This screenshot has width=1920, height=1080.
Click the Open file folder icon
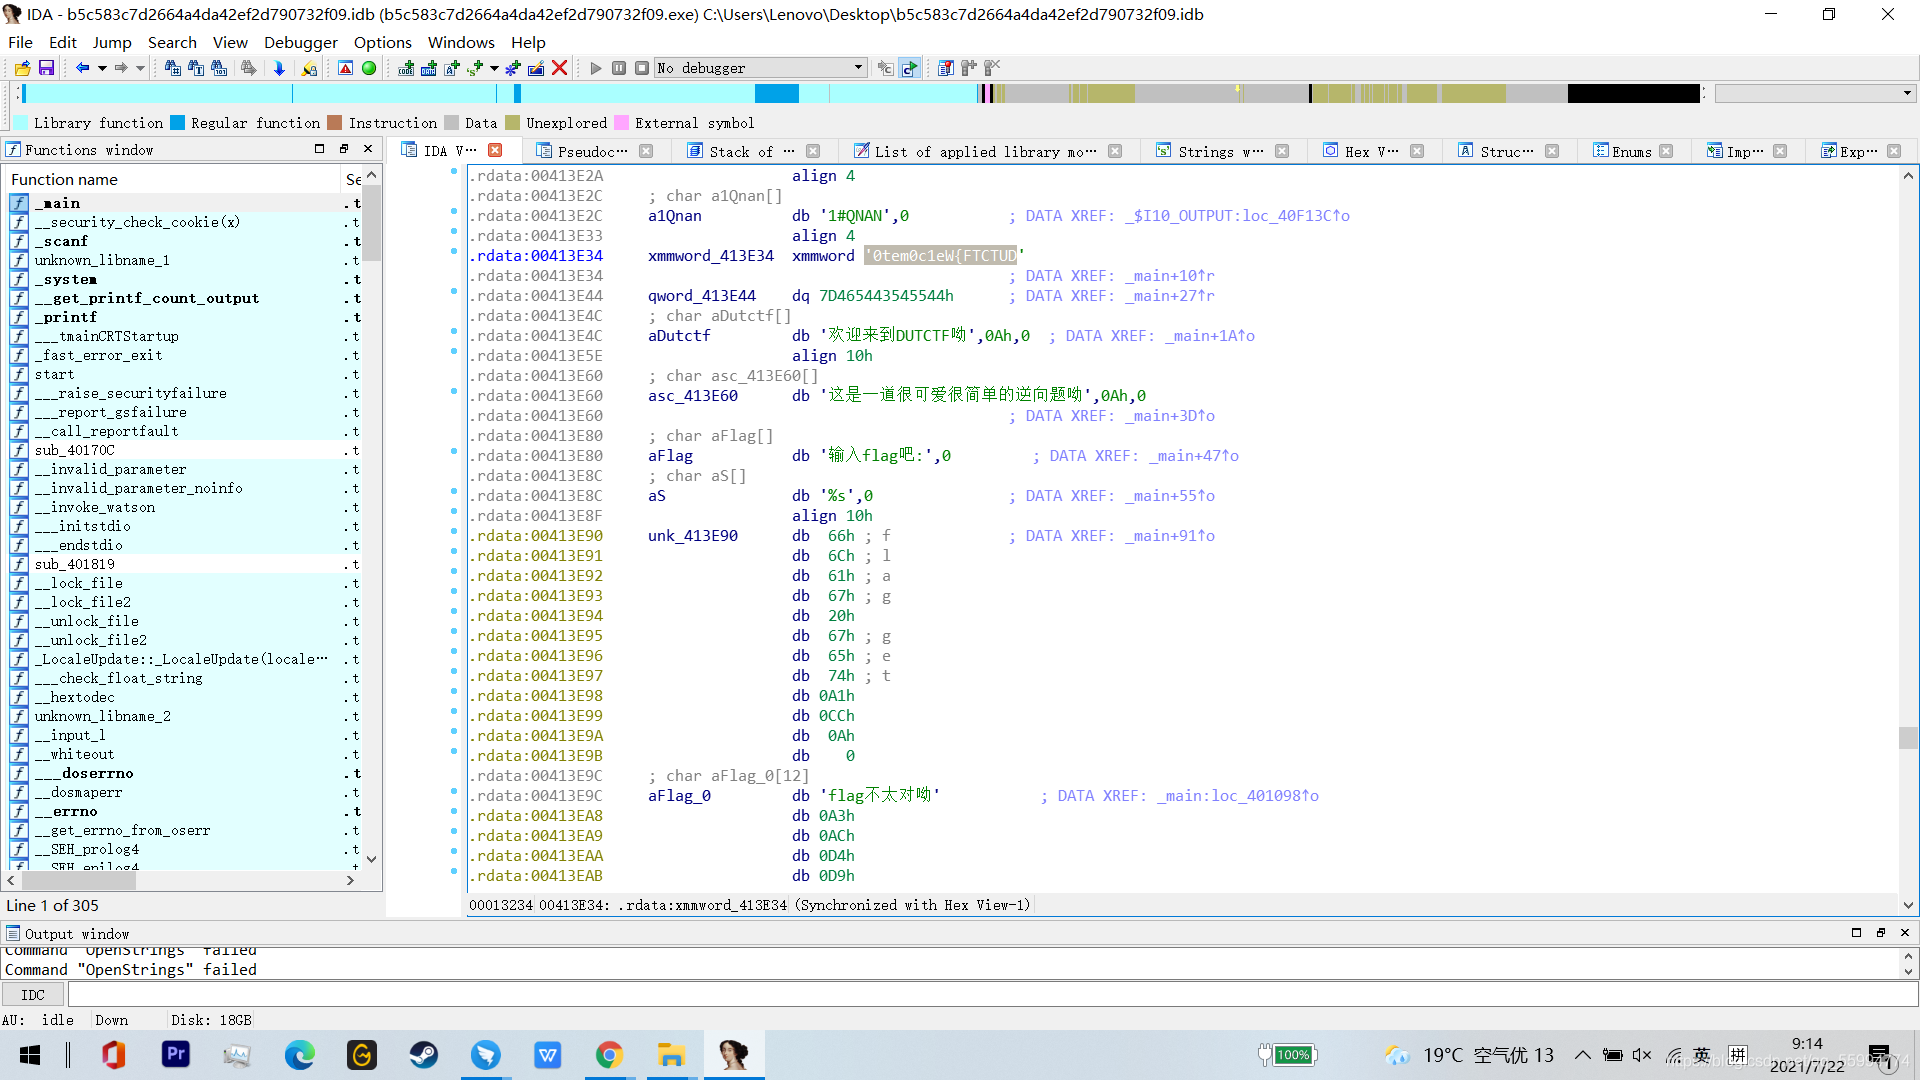tap(22, 68)
